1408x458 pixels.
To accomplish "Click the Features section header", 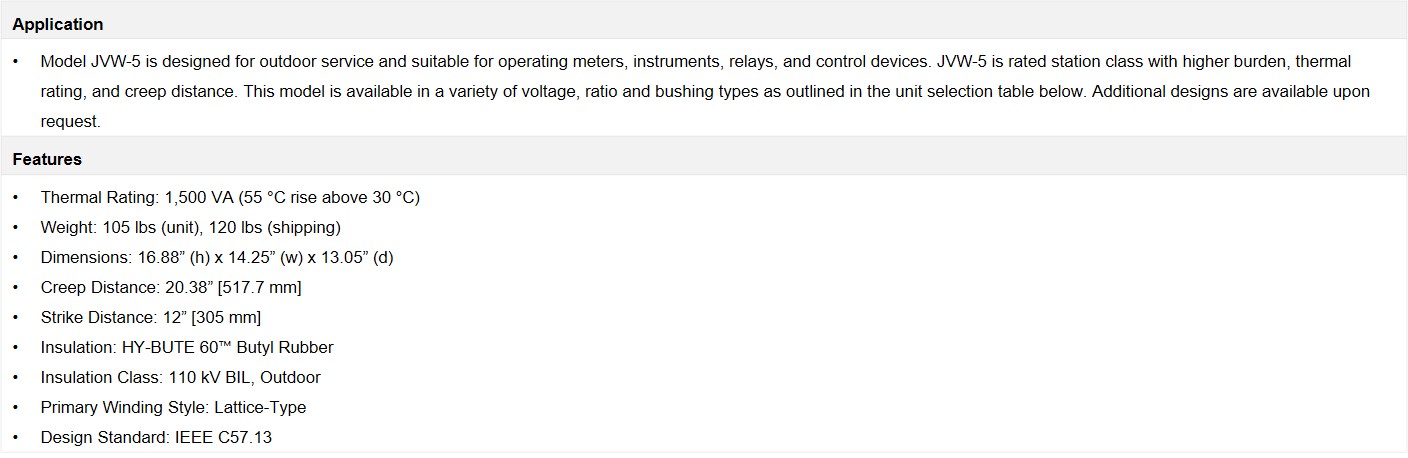I will (x=47, y=159).
